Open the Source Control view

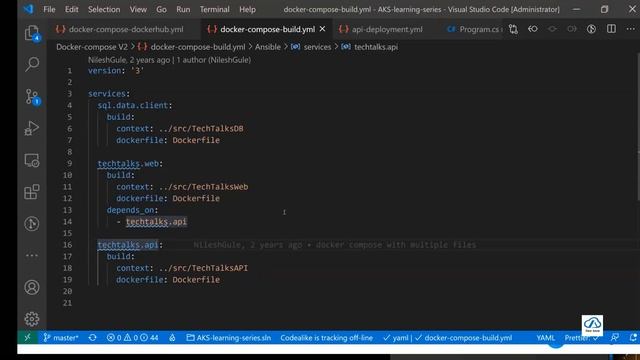[x=32, y=97]
